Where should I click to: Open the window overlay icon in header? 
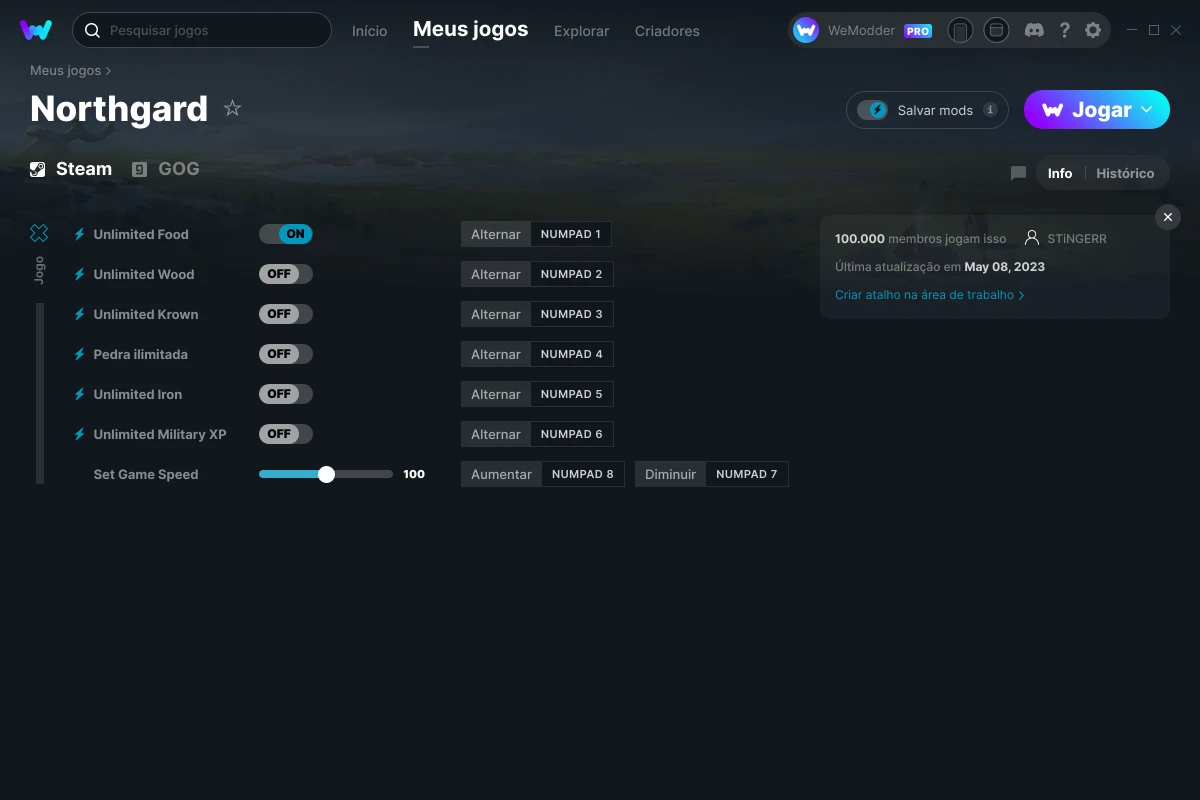(996, 30)
